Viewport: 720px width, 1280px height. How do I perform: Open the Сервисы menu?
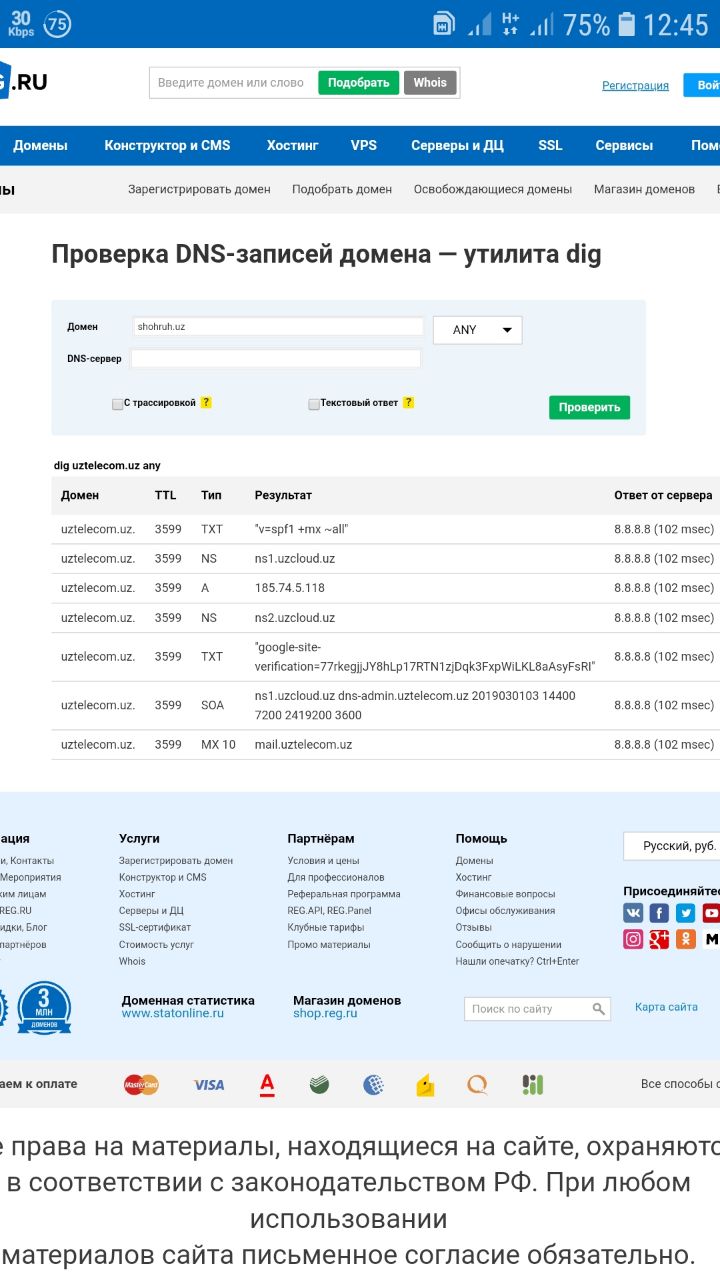tap(624, 145)
